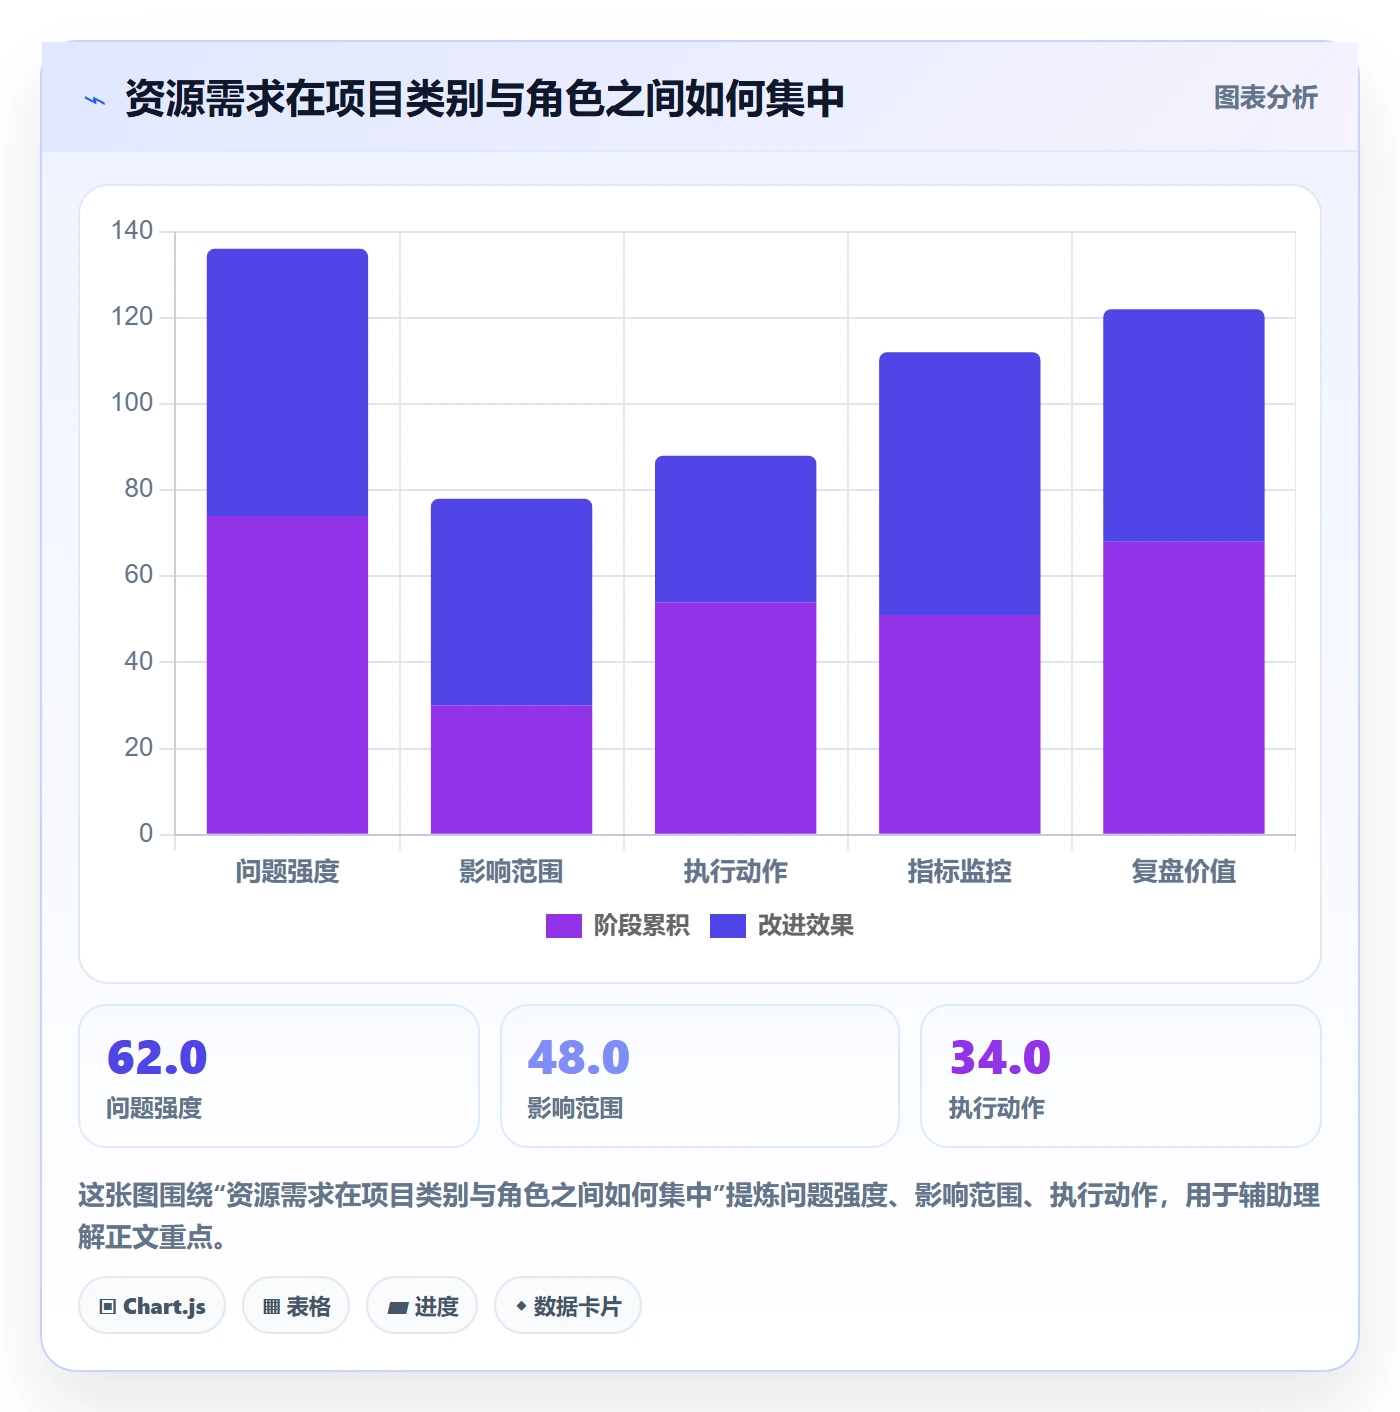Image resolution: width=1400 pixels, height=1412 pixels.
Task: Click the 图表分析 label in header
Action: (1265, 98)
